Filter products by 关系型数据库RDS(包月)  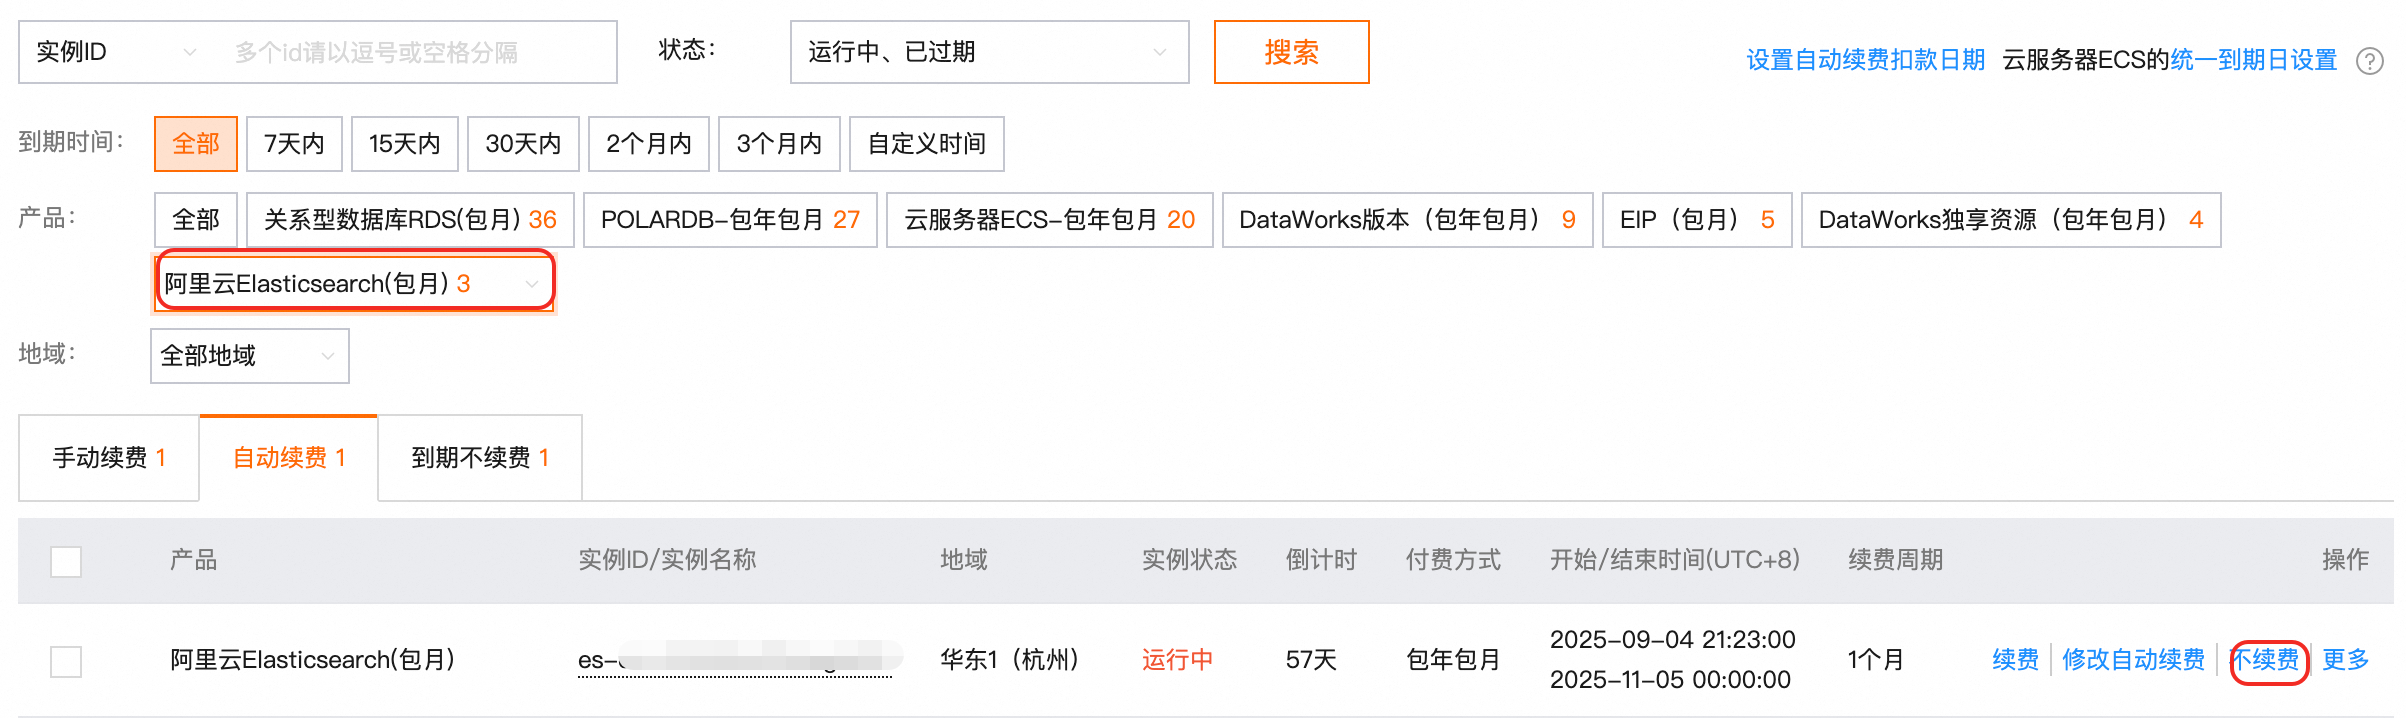point(410,220)
